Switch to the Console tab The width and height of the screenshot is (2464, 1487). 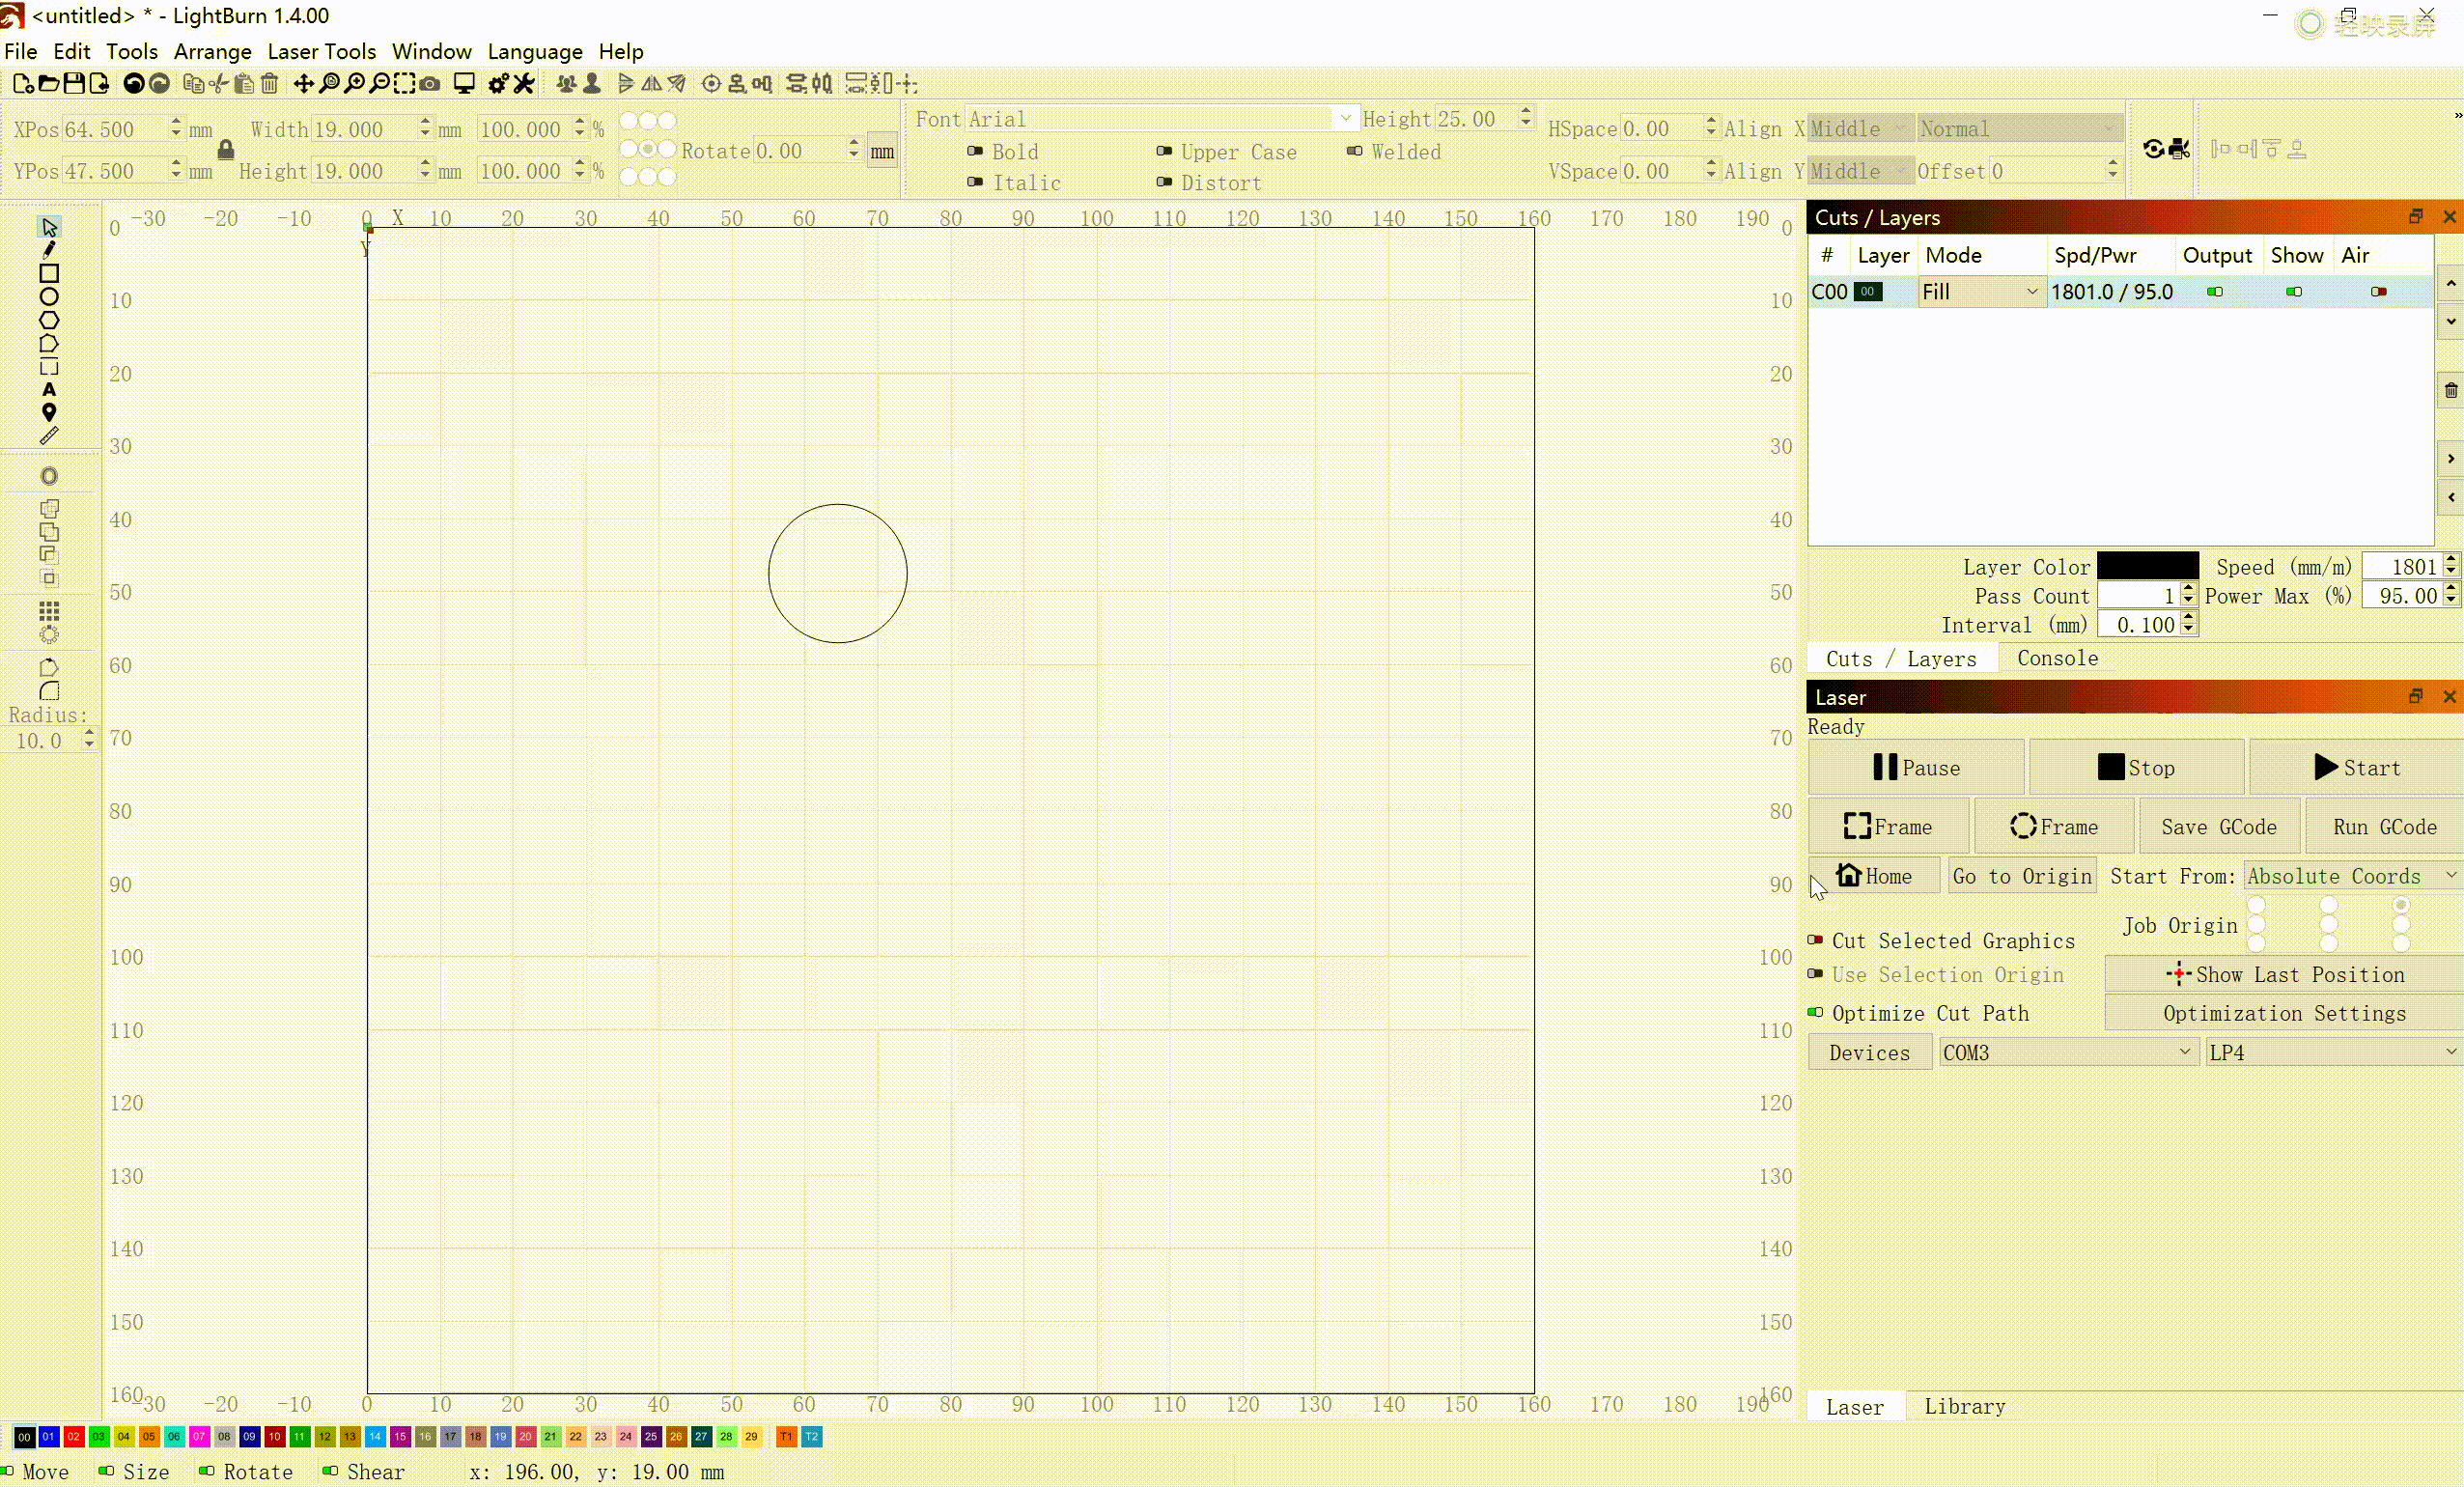pos(2057,658)
